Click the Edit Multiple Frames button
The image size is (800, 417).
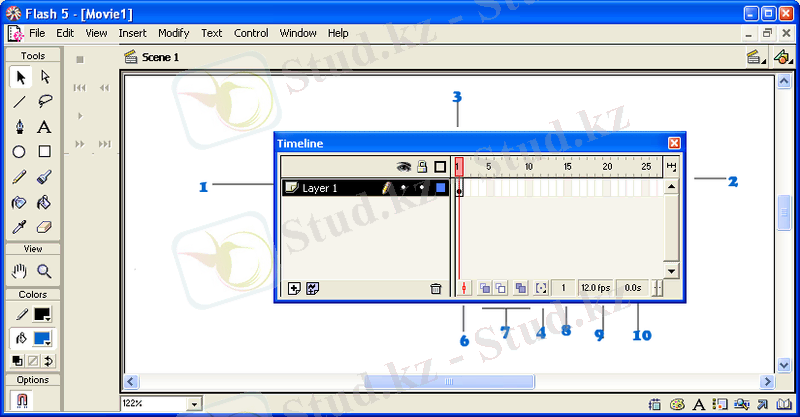click(520, 288)
